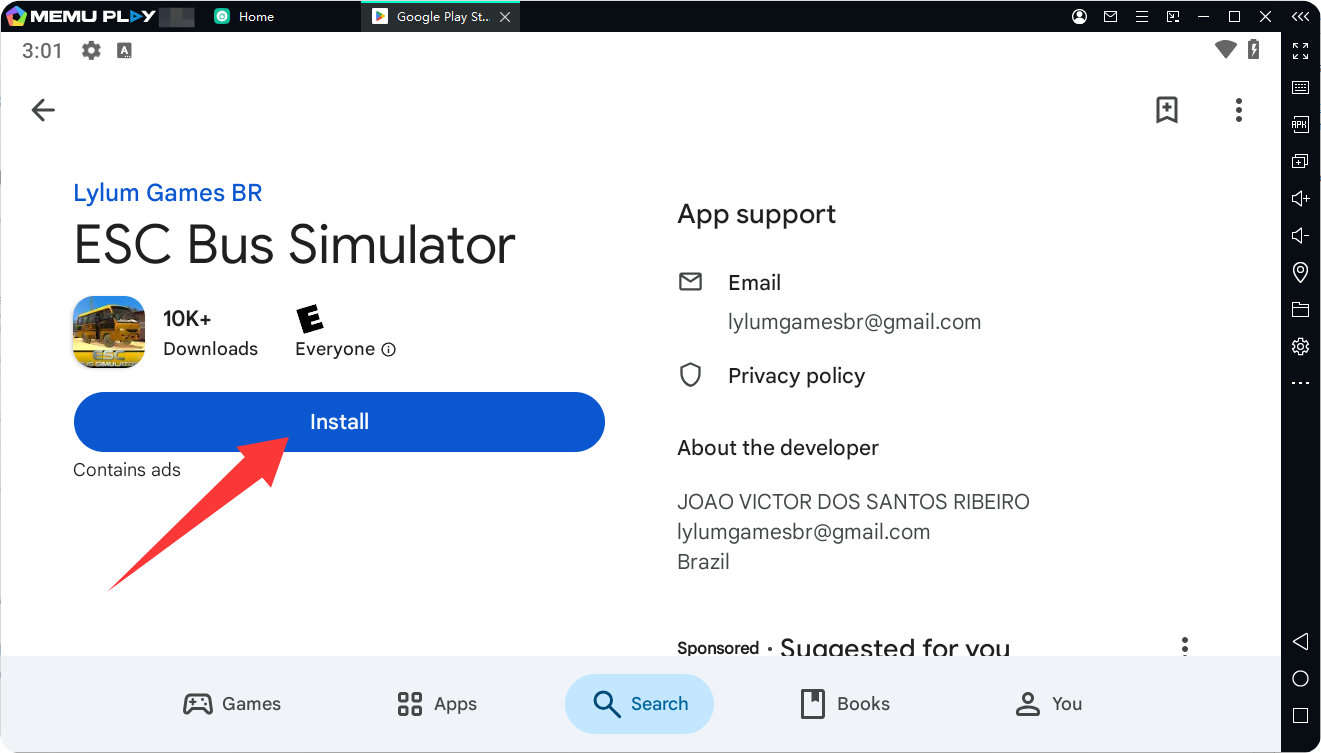Select support email lylumgamesbr@gmail.com

point(854,322)
